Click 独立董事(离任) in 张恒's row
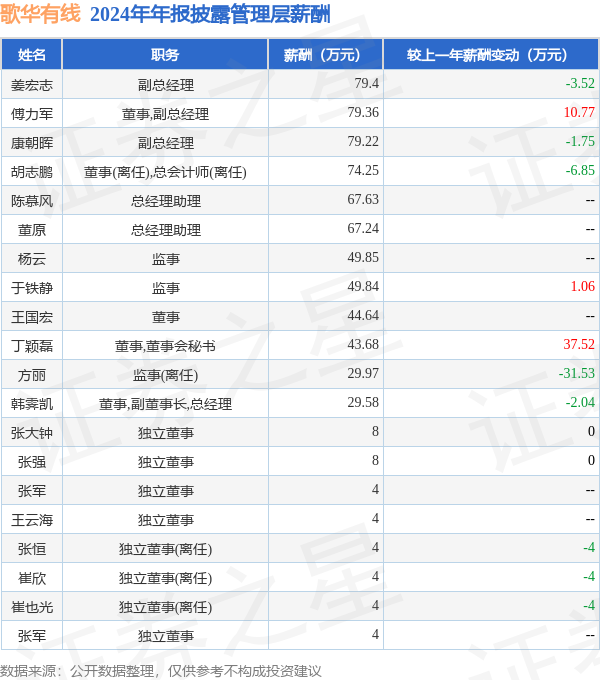 [165, 549]
